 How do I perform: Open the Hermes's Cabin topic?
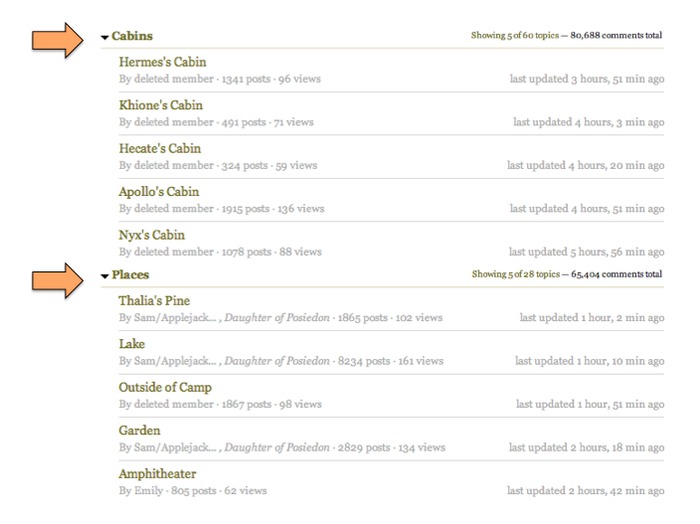[162, 62]
